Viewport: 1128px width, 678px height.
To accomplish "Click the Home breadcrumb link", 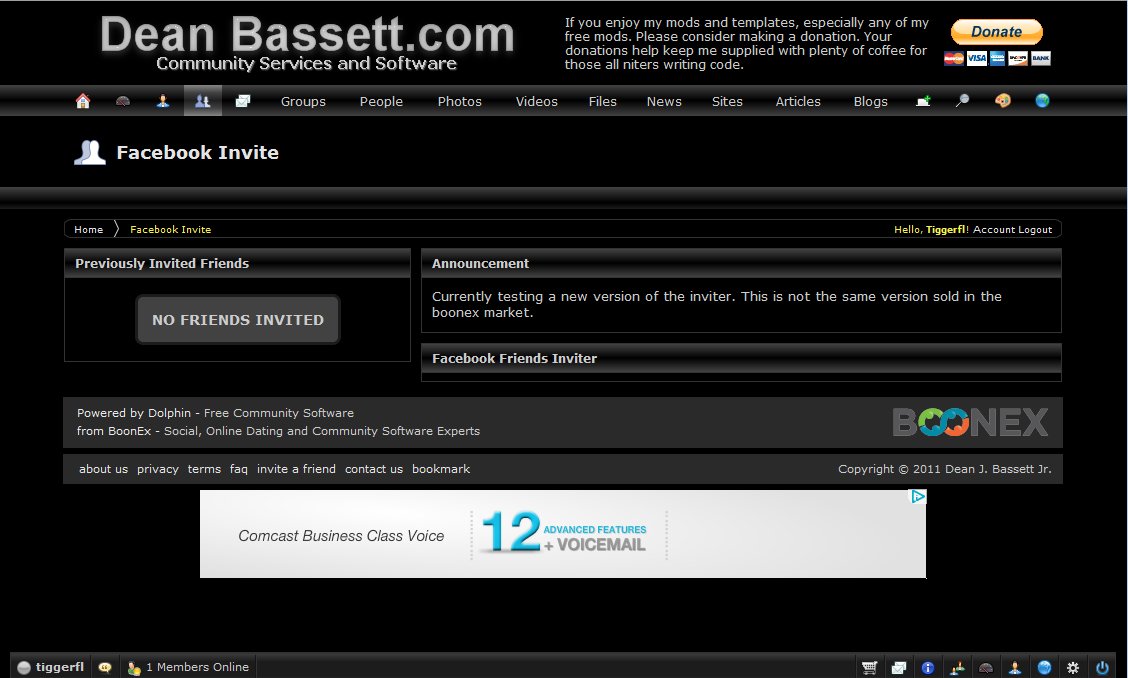I will 88,230.
